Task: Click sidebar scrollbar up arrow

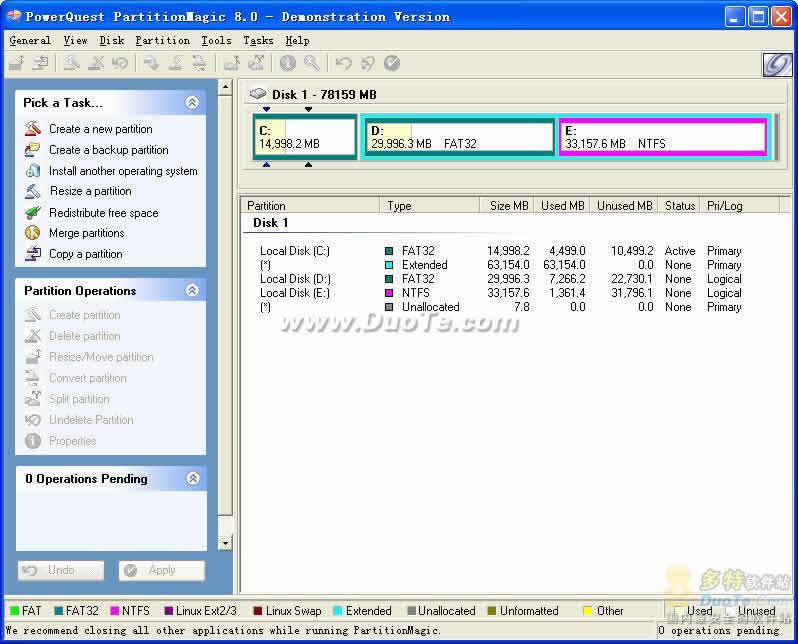Action: point(225,88)
